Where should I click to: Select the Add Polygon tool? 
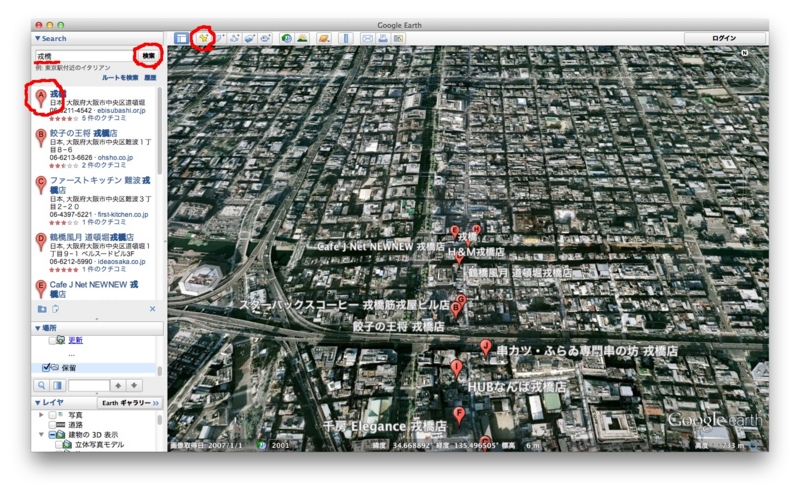click(219, 38)
